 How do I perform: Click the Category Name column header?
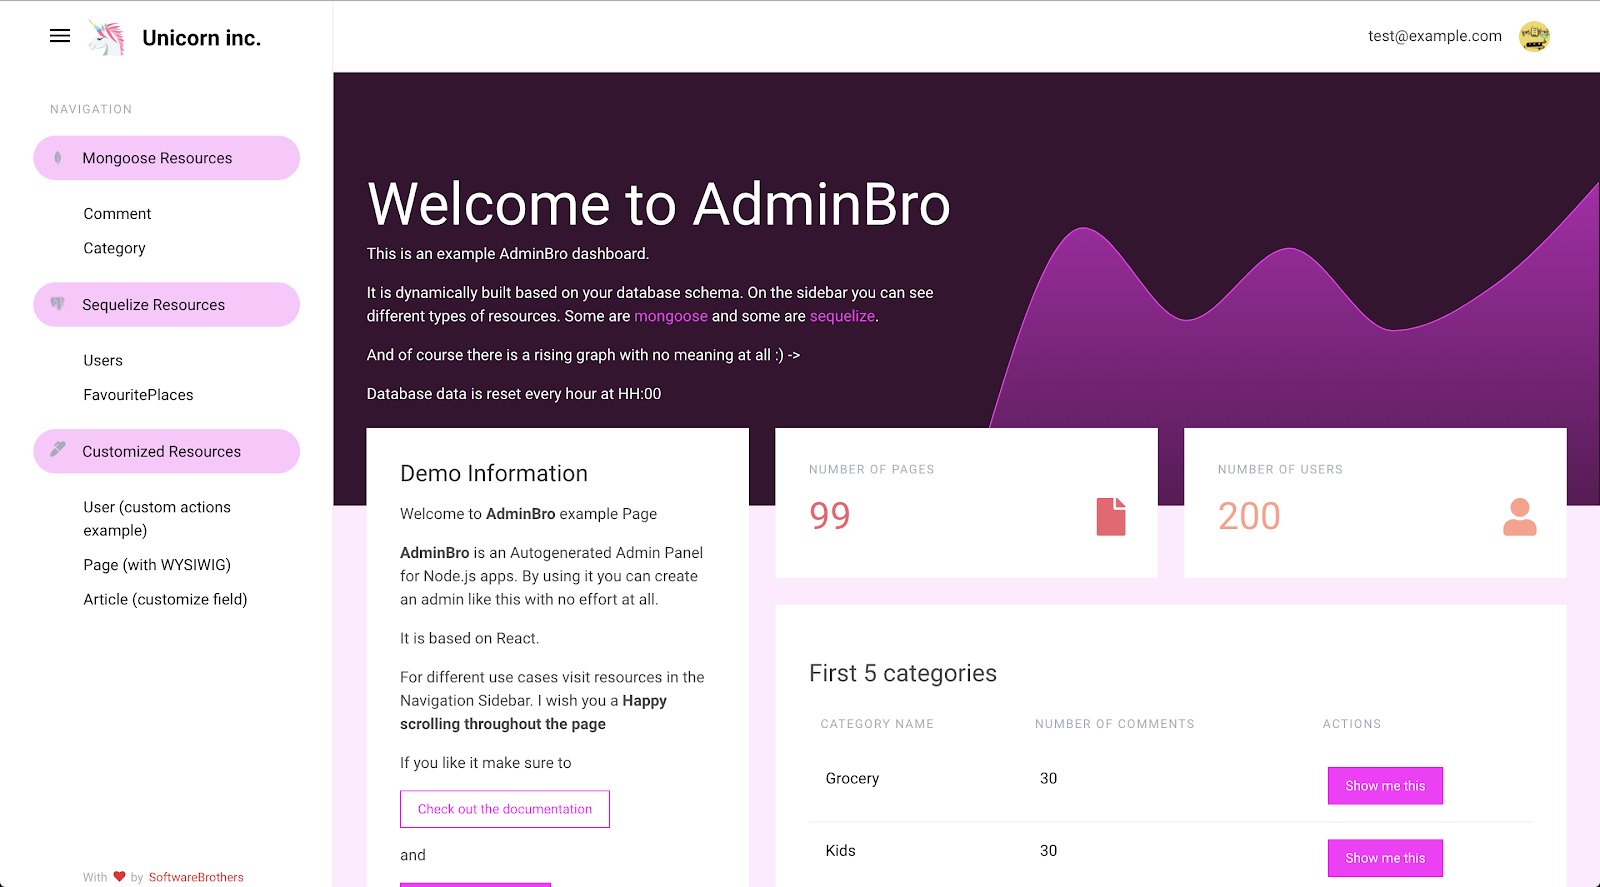coord(877,724)
